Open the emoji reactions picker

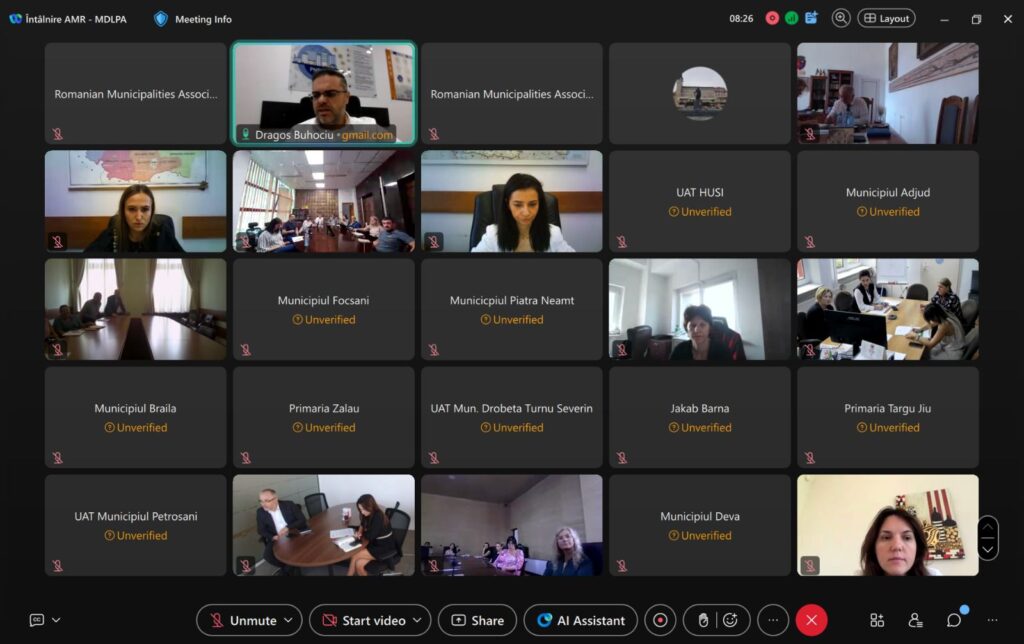(x=730, y=620)
